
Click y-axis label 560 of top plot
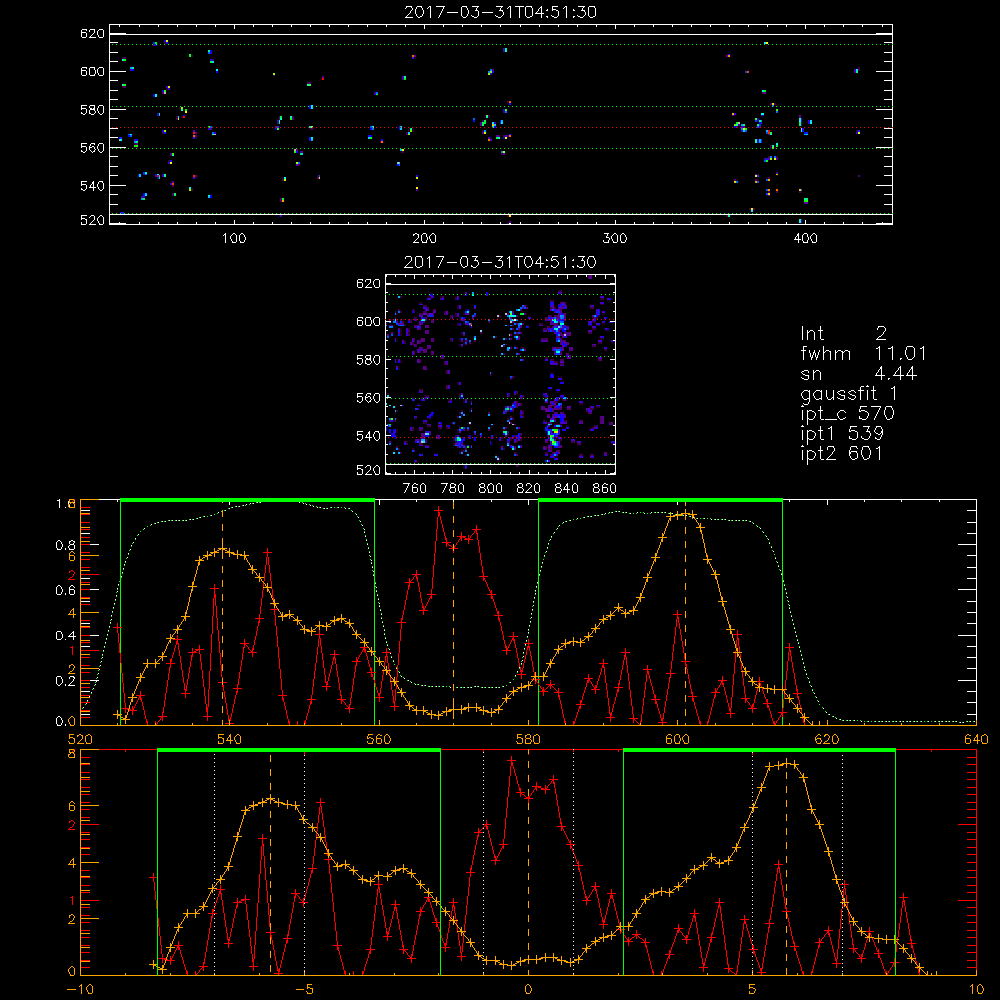(x=92, y=148)
